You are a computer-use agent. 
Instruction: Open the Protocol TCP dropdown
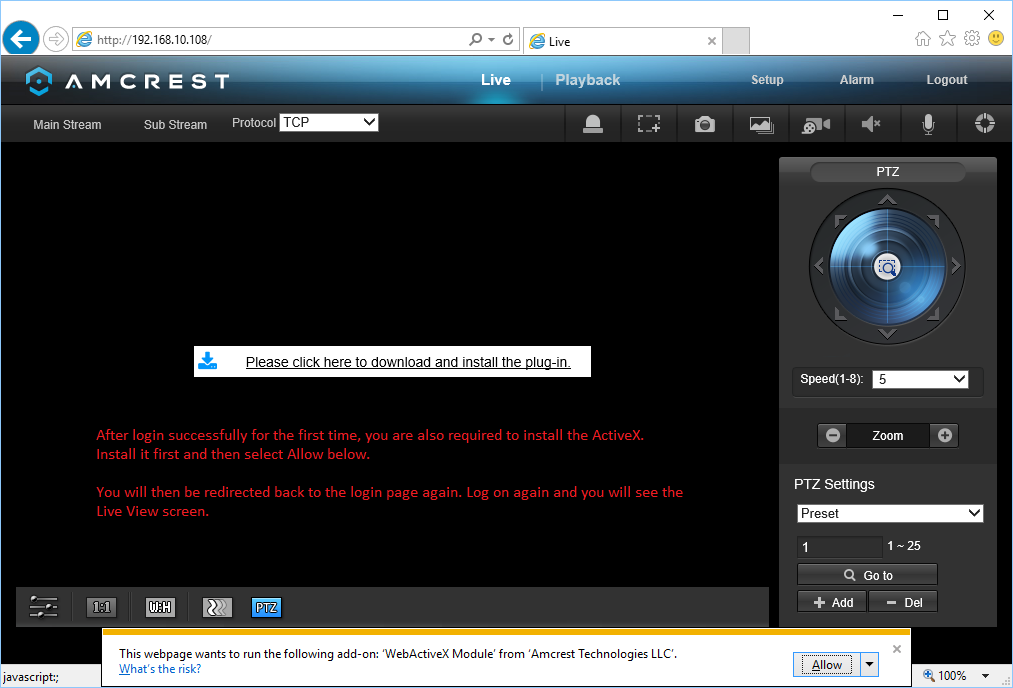[328, 122]
